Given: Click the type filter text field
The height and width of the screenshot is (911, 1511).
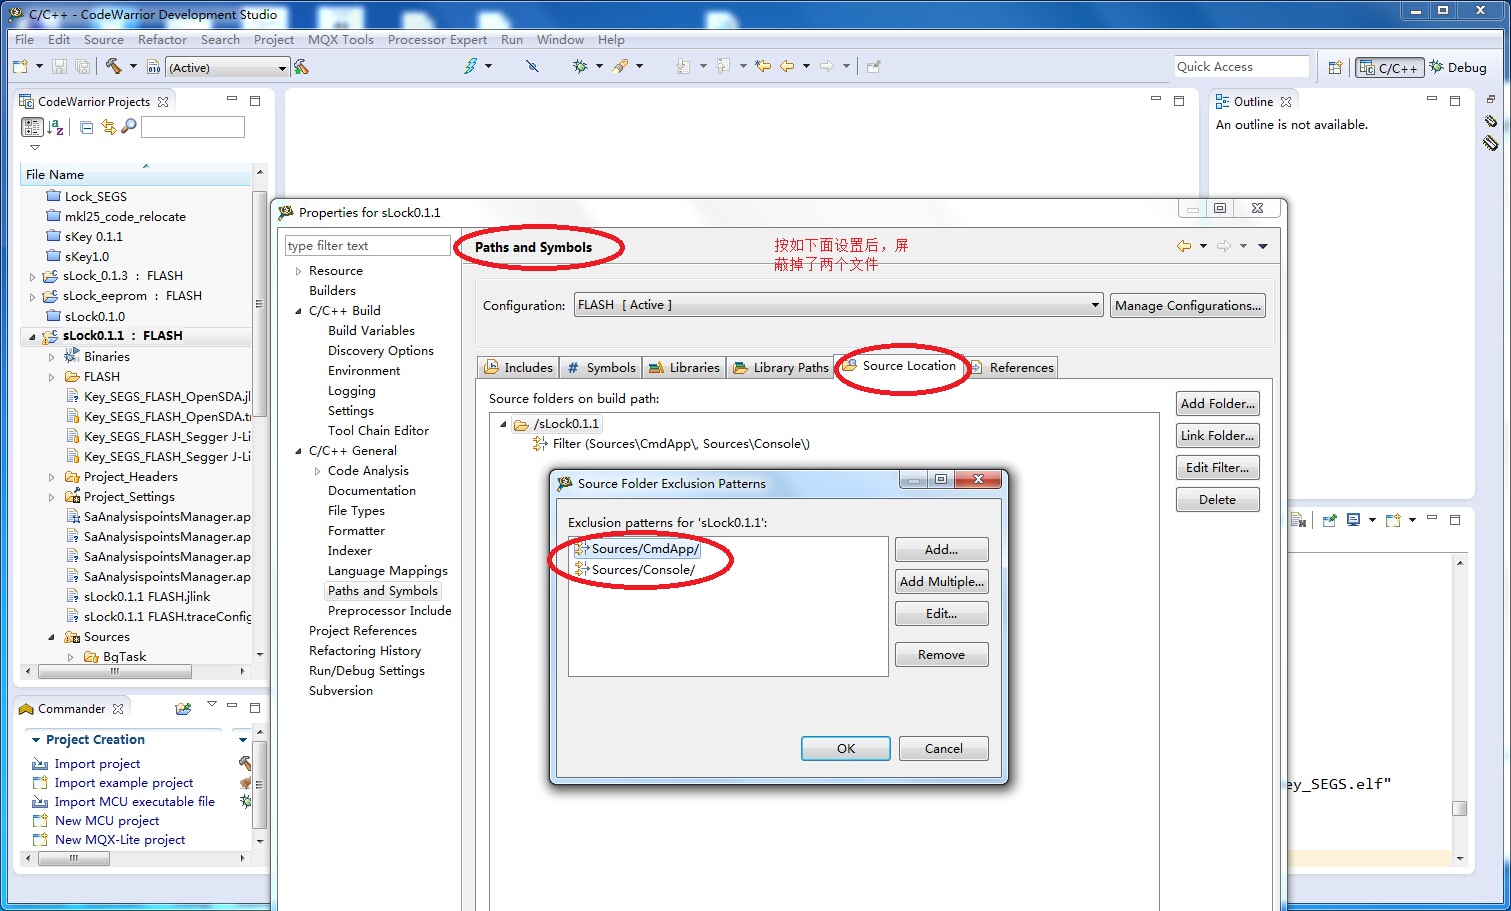Looking at the screenshot, I should (x=368, y=246).
